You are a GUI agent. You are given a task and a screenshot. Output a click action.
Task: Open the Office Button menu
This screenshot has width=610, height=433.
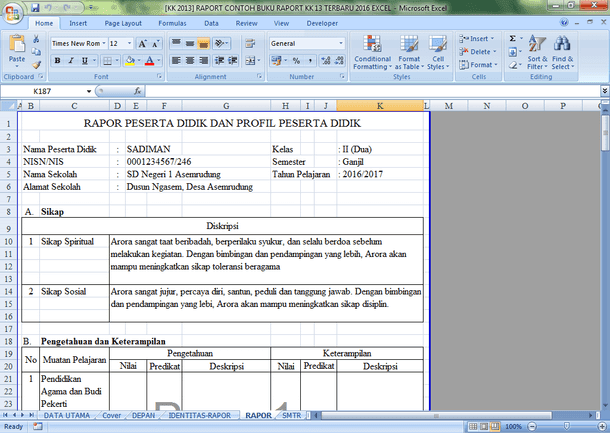[x=12, y=14]
